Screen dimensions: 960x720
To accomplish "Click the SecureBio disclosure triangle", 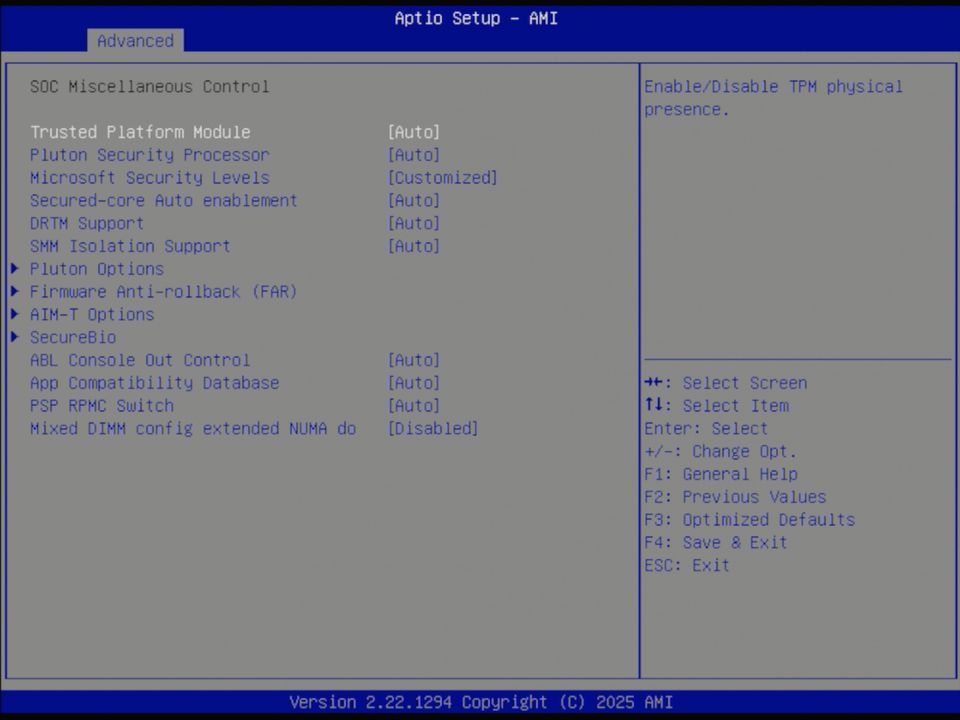I will coord(14,337).
